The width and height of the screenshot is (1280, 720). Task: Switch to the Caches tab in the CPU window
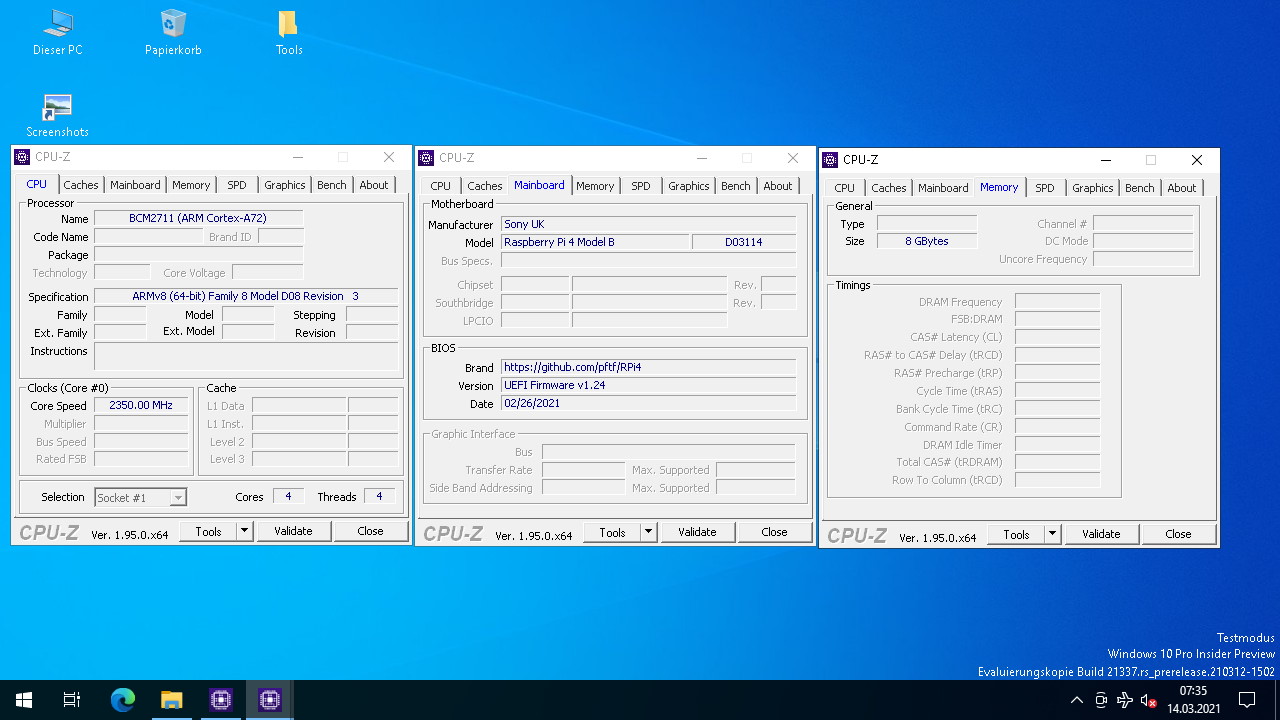click(x=81, y=185)
